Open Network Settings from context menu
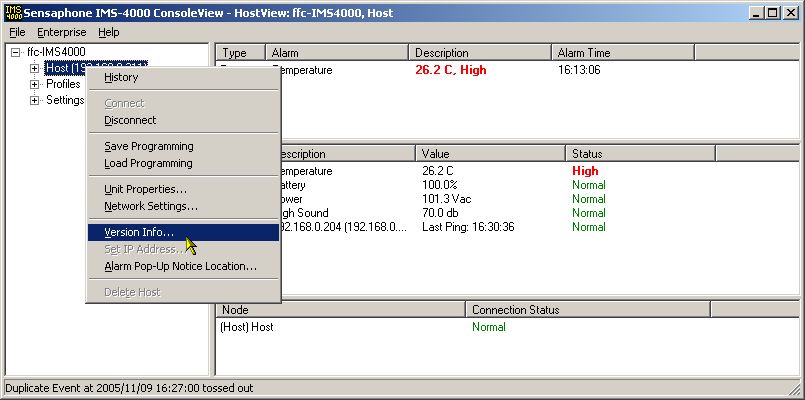The height and width of the screenshot is (400, 805). click(x=183, y=206)
